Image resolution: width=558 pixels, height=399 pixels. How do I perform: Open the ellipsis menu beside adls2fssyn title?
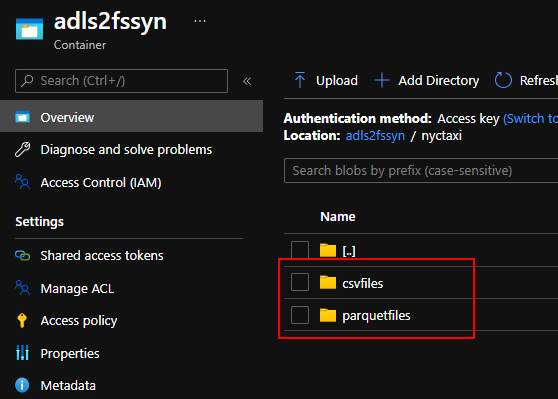click(x=200, y=21)
